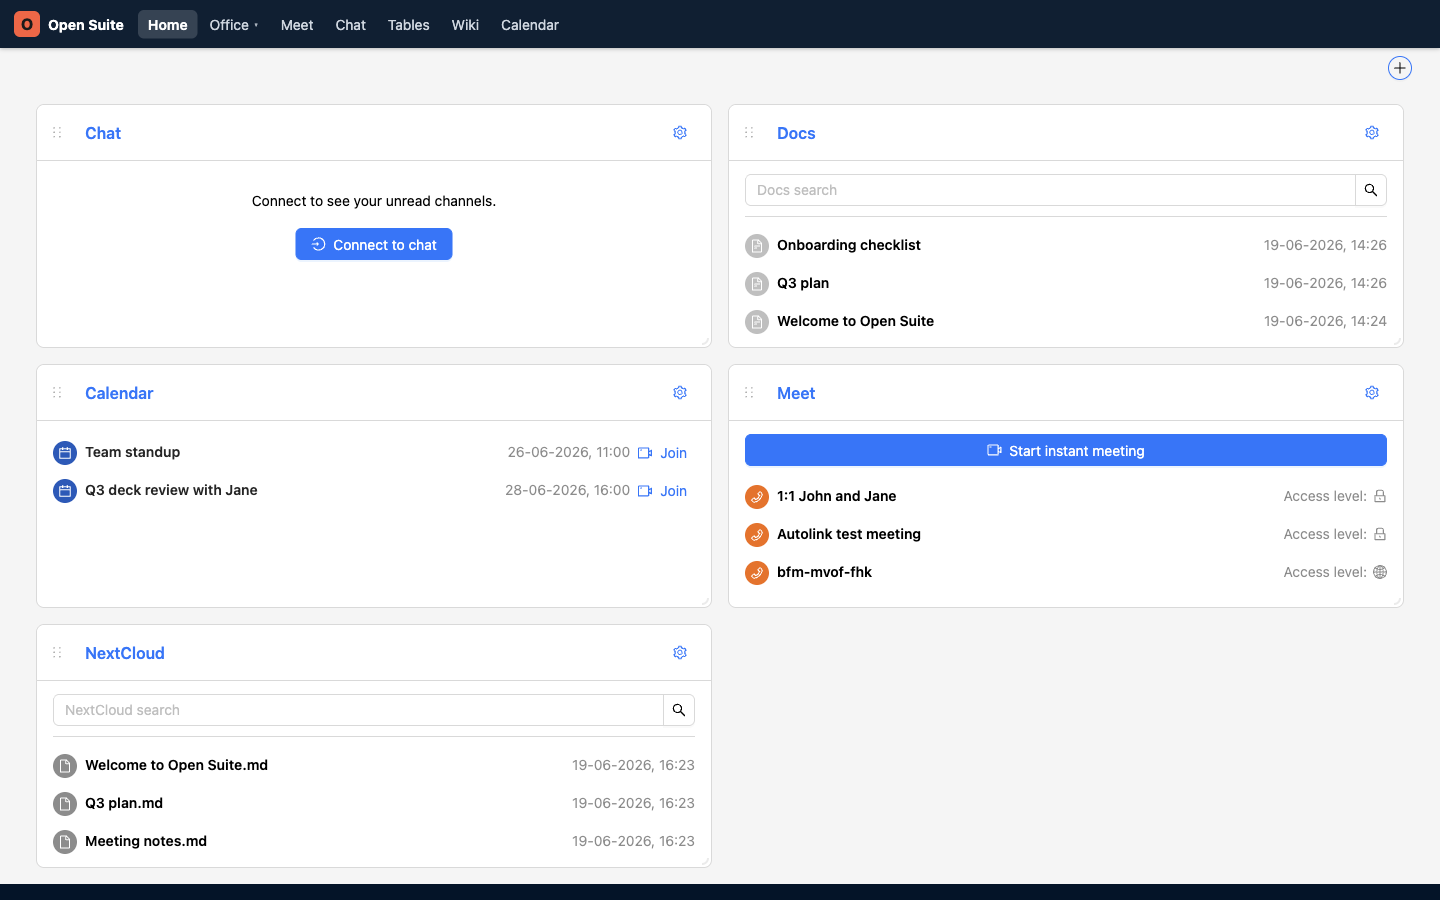Open the Chat widget title link
This screenshot has height=900, width=1440.
[103, 133]
